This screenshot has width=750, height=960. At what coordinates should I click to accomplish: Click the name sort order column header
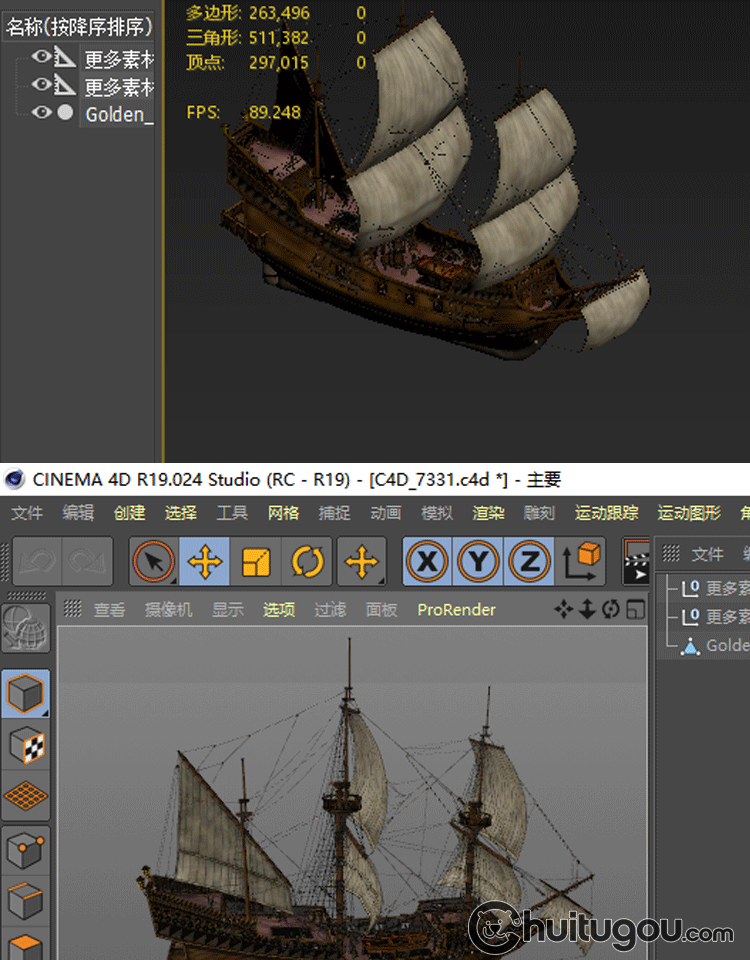click(x=79, y=27)
